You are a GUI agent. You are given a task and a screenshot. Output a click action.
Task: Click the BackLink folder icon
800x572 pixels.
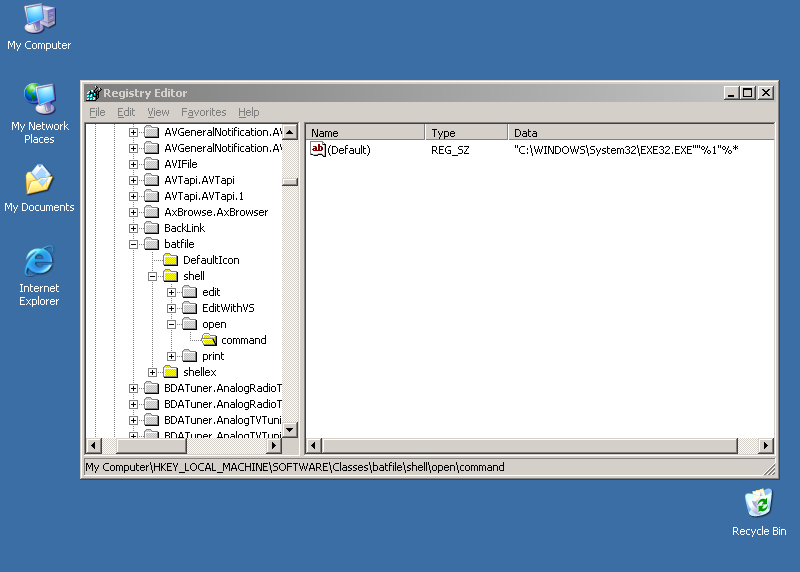(152, 228)
